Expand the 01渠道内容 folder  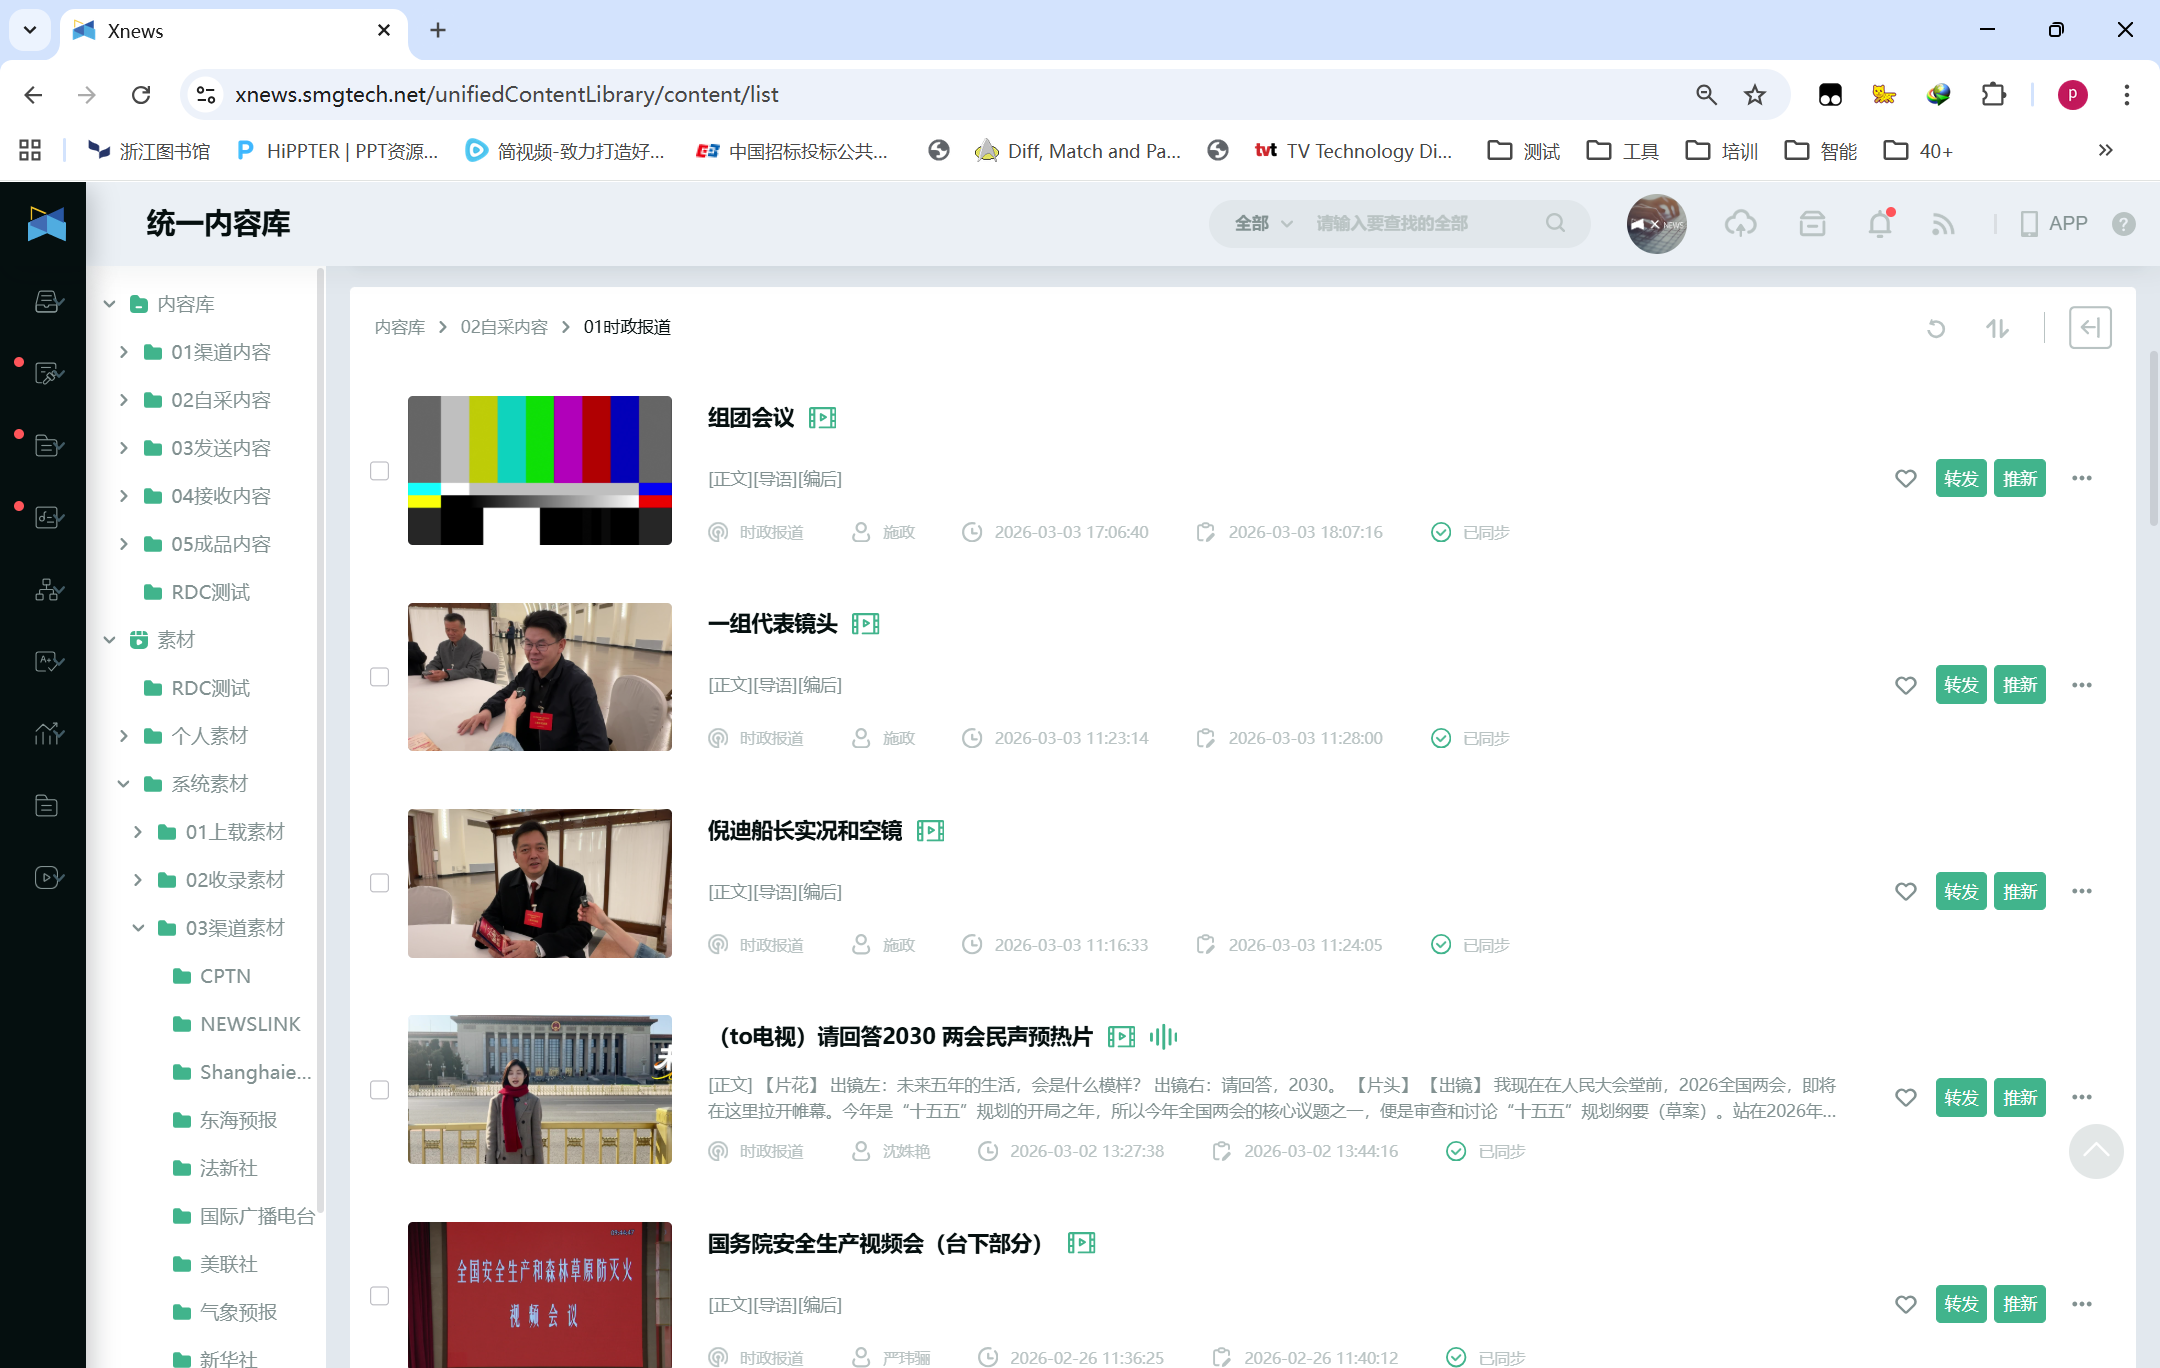(124, 352)
